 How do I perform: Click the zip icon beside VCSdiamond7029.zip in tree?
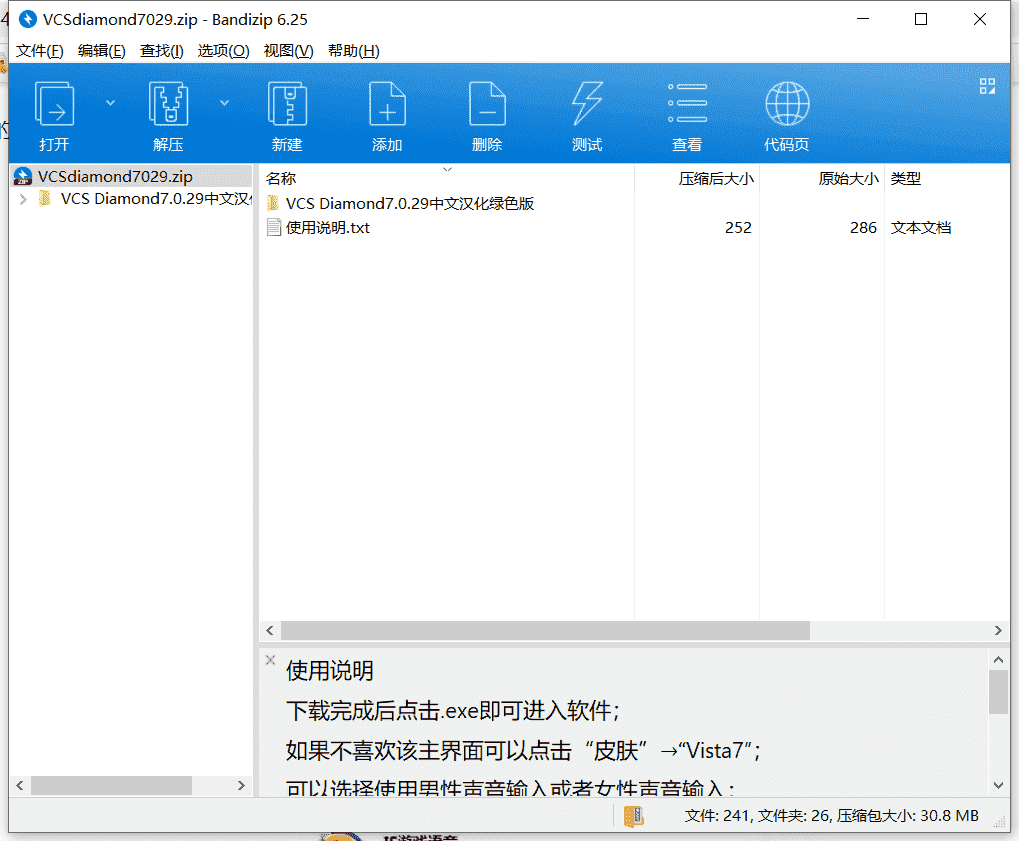[23, 176]
